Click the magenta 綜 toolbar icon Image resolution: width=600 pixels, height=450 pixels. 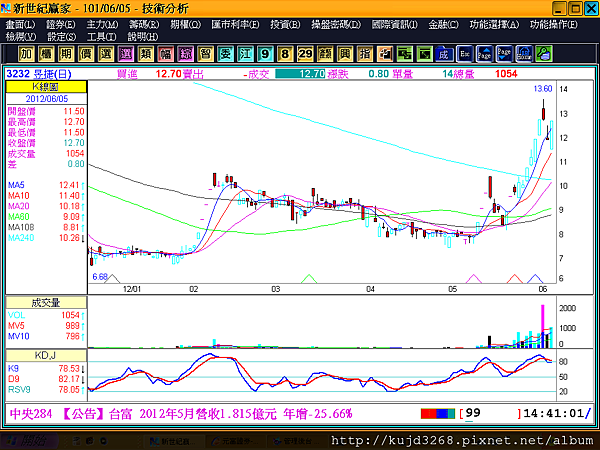[185, 54]
